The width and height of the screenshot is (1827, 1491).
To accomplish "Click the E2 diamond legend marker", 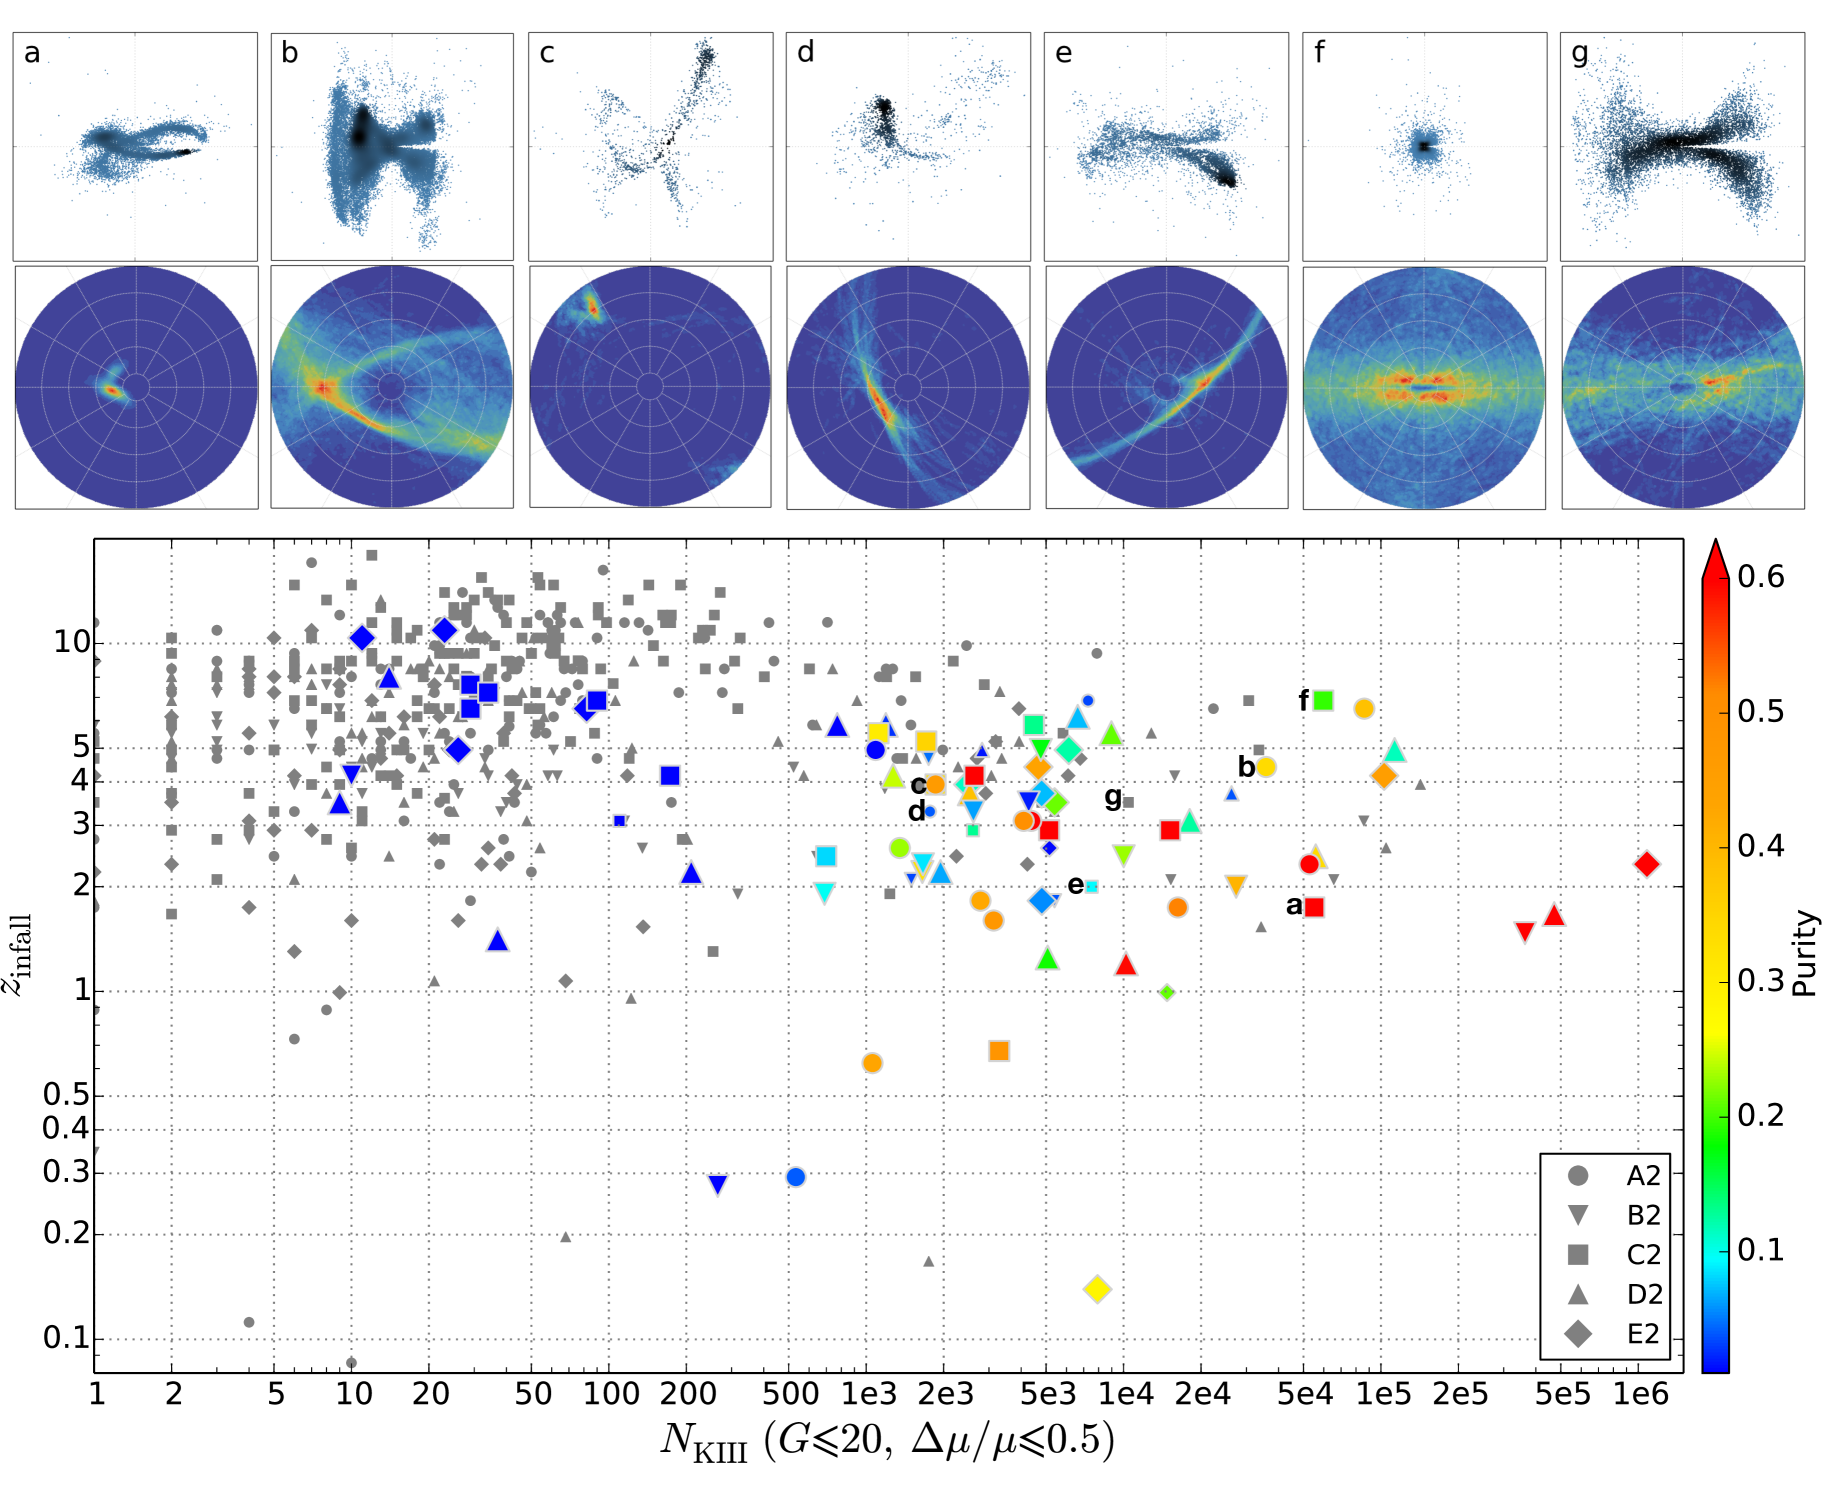I will pos(1578,1333).
